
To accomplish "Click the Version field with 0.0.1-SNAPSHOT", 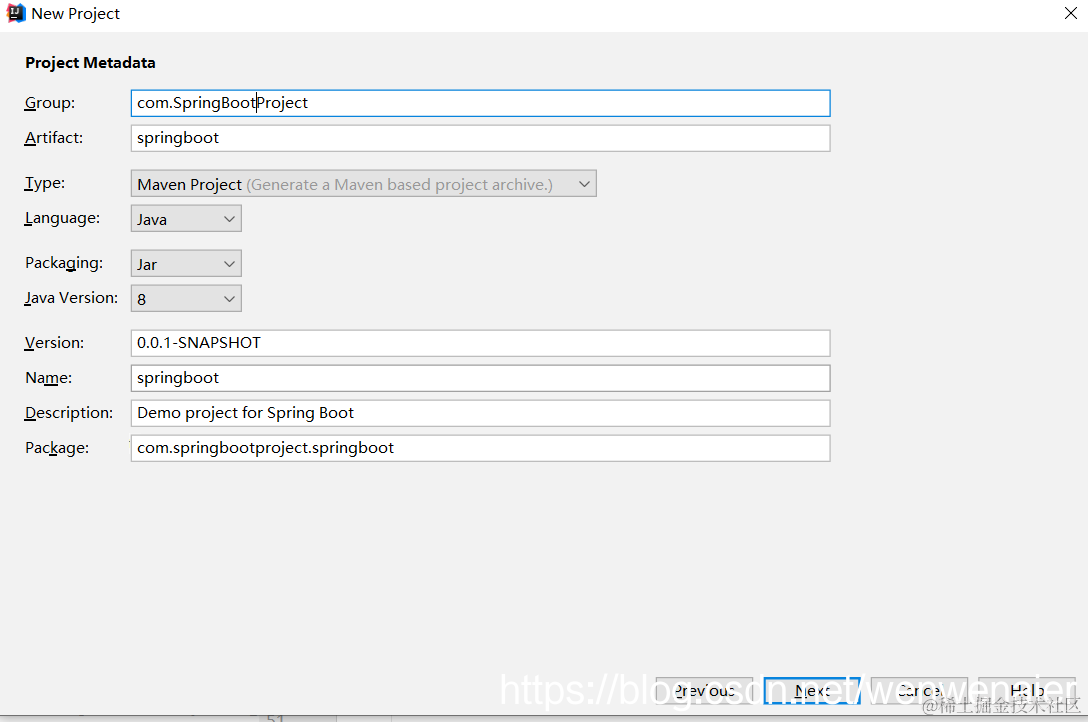I will (480, 343).
